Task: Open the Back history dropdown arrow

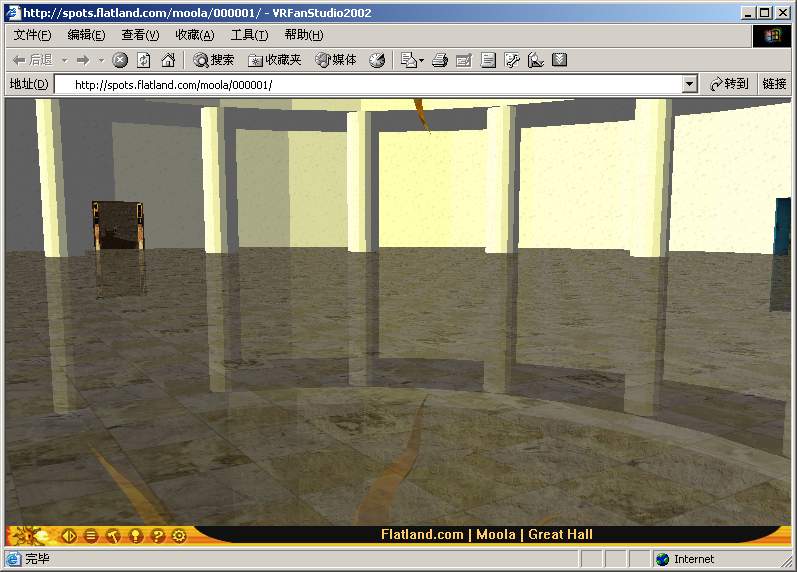Action: 65,61
